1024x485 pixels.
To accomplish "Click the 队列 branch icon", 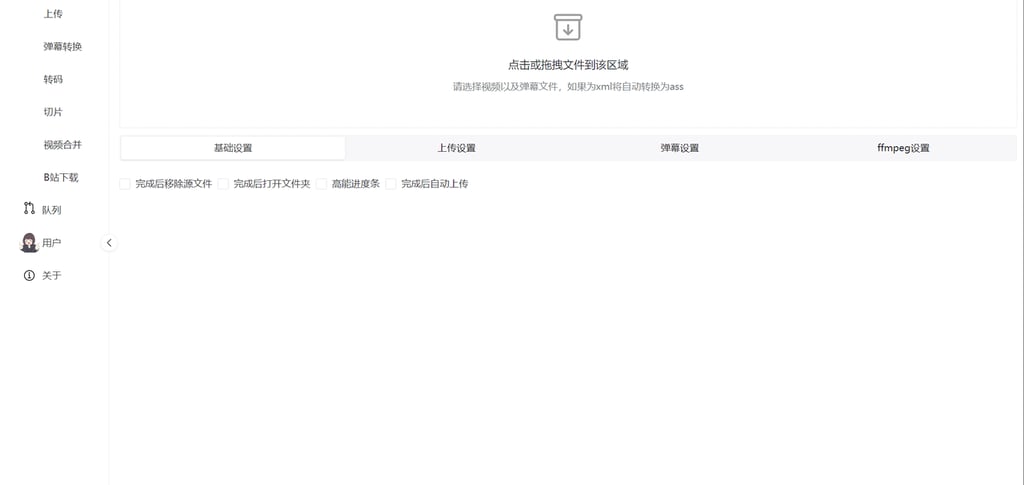I will [29, 208].
